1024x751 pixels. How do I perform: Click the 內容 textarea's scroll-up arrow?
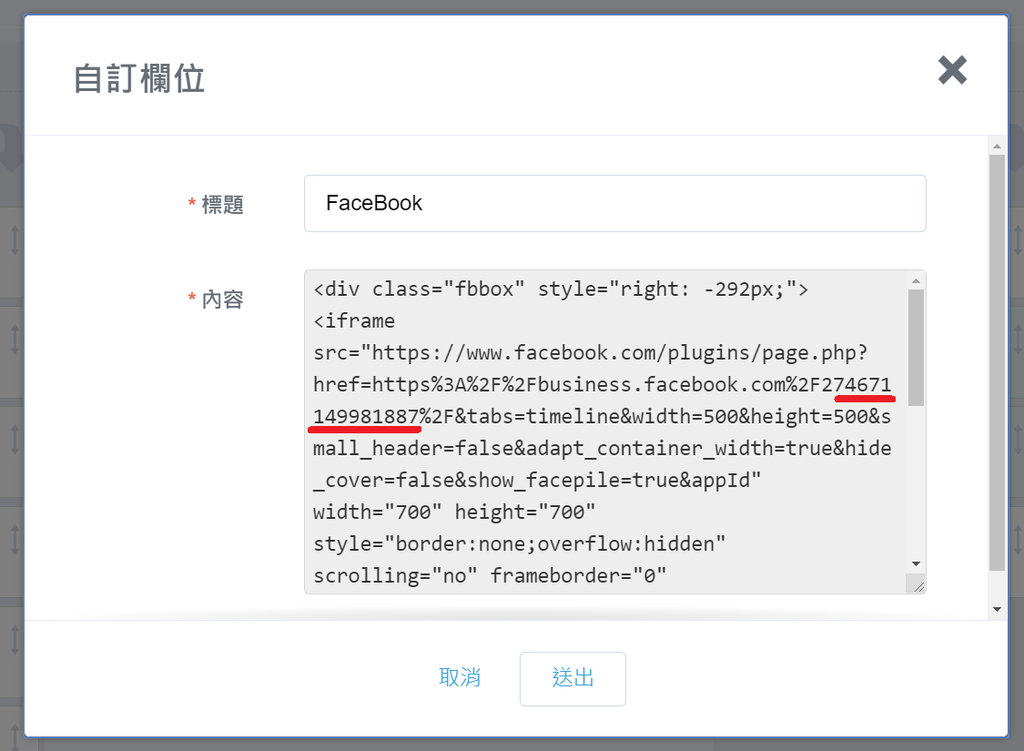[916, 280]
